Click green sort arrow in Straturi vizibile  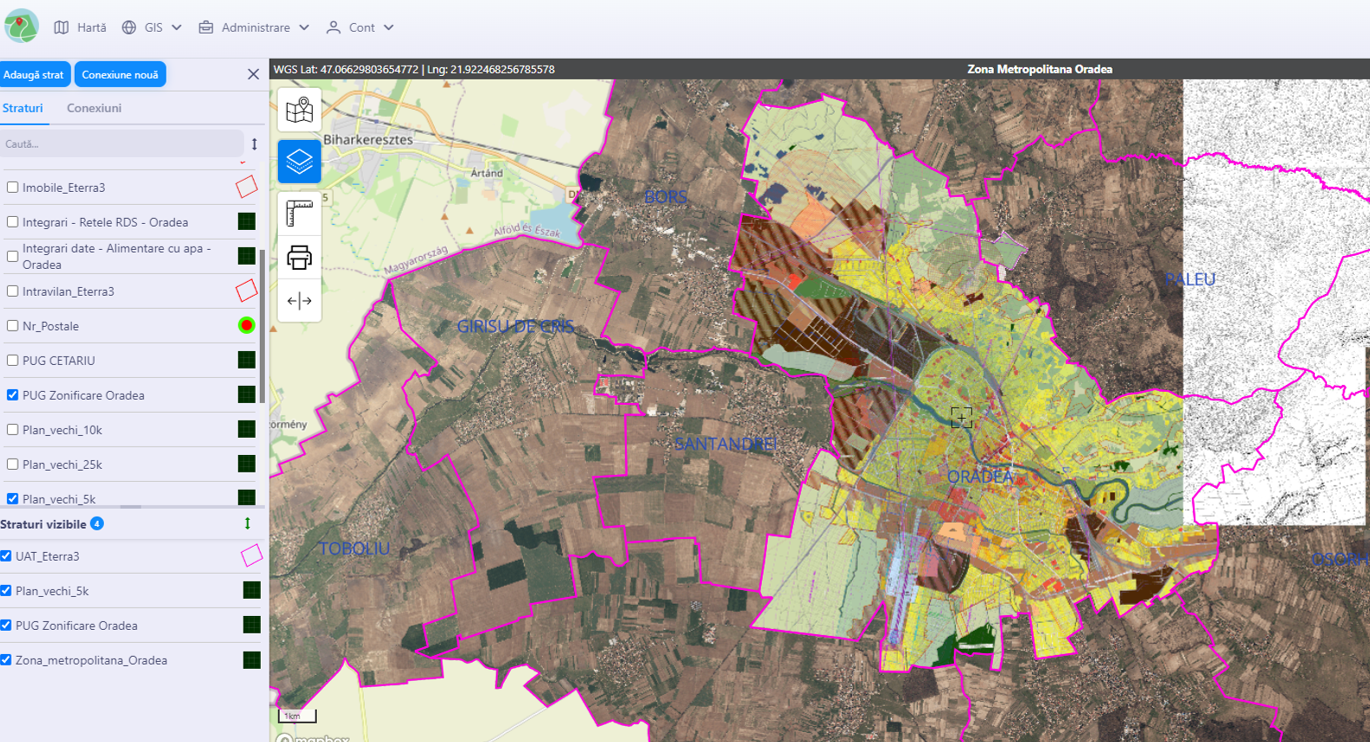[247, 524]
